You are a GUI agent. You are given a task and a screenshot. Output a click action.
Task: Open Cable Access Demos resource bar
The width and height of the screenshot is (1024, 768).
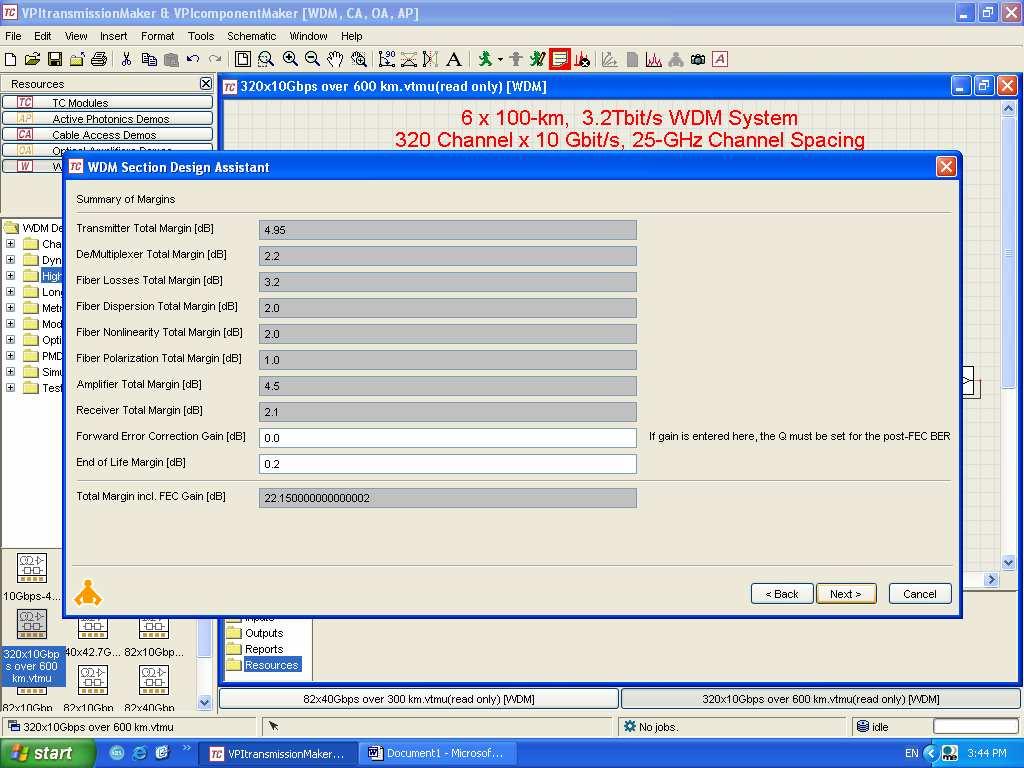[x=107, y=135]
